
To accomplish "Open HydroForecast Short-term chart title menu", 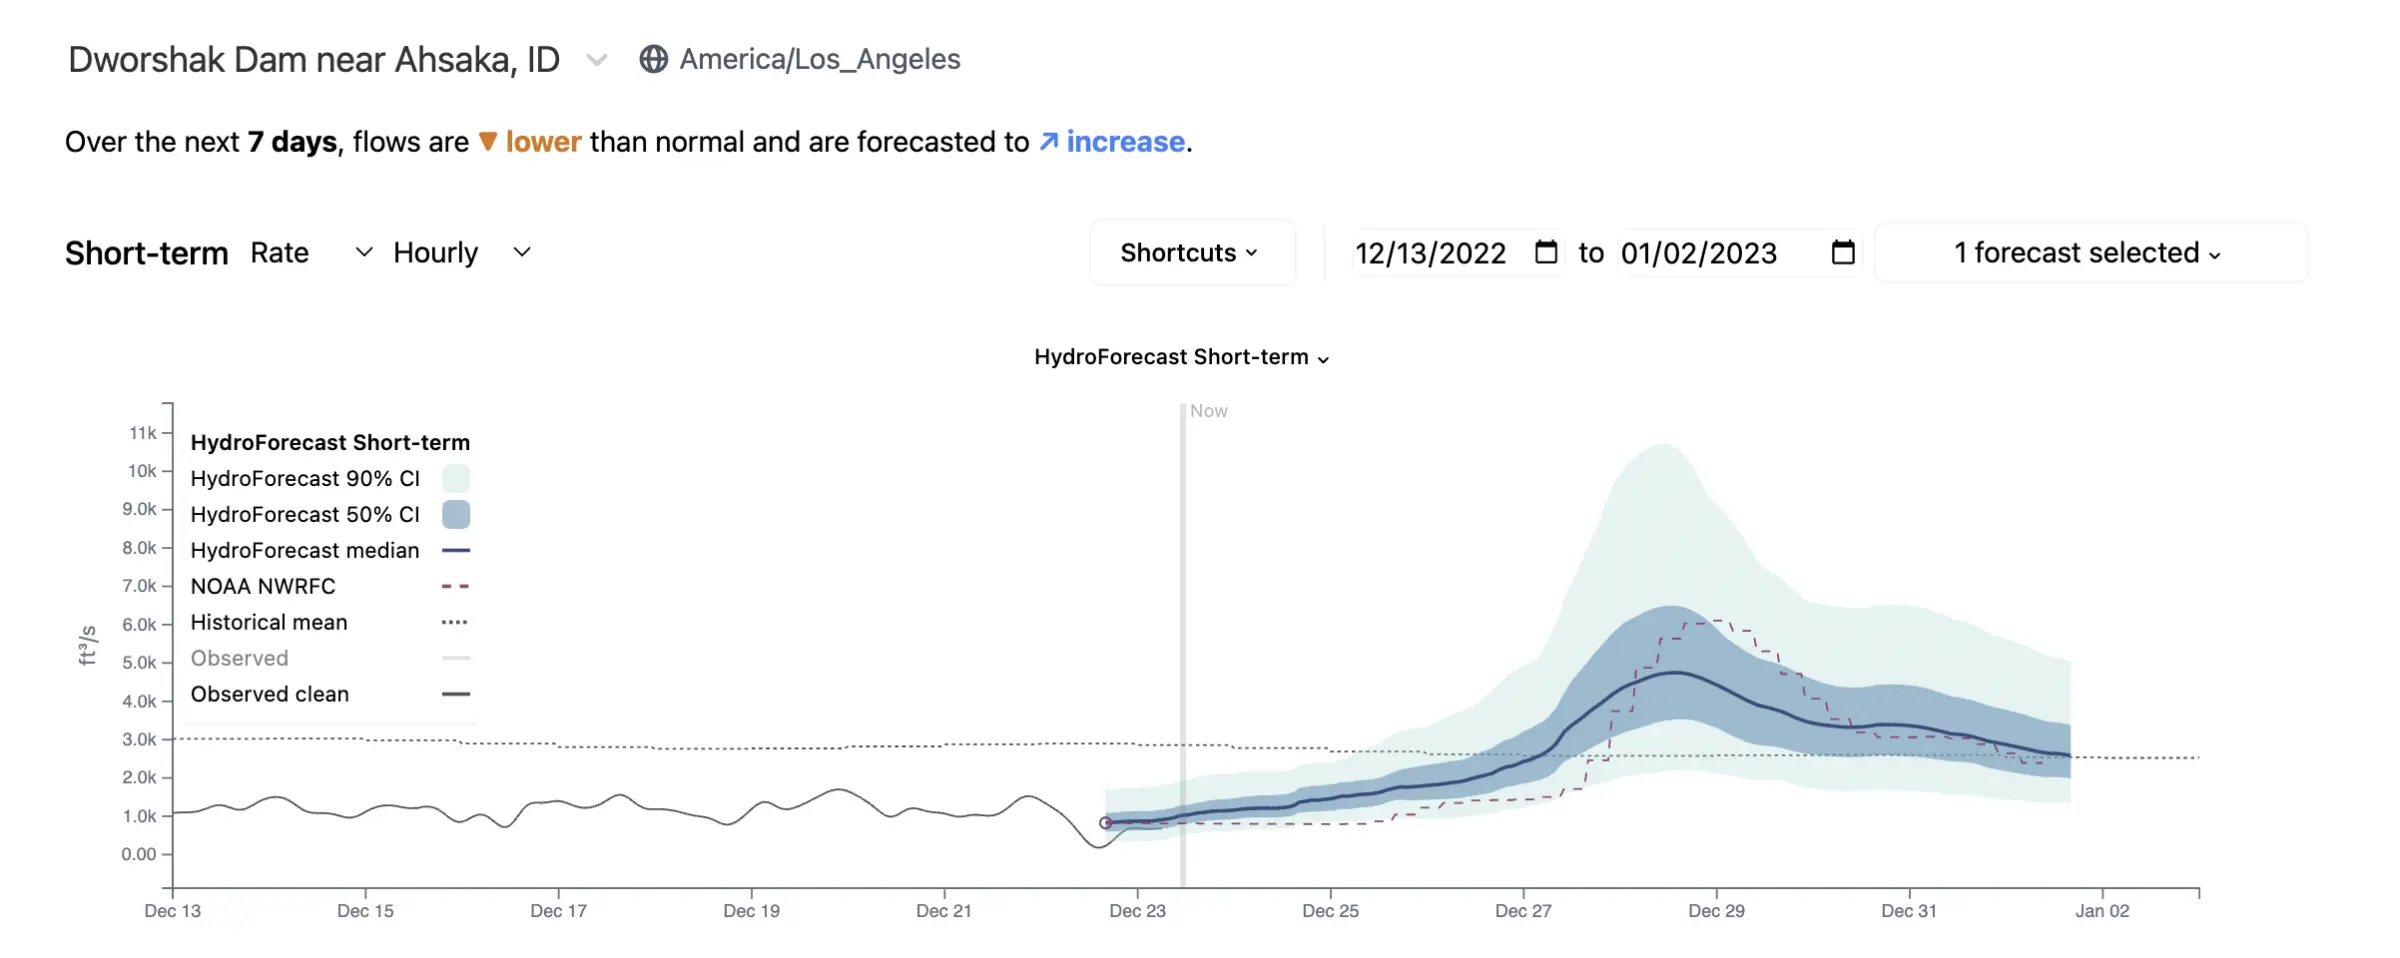I will (1182, 357).
